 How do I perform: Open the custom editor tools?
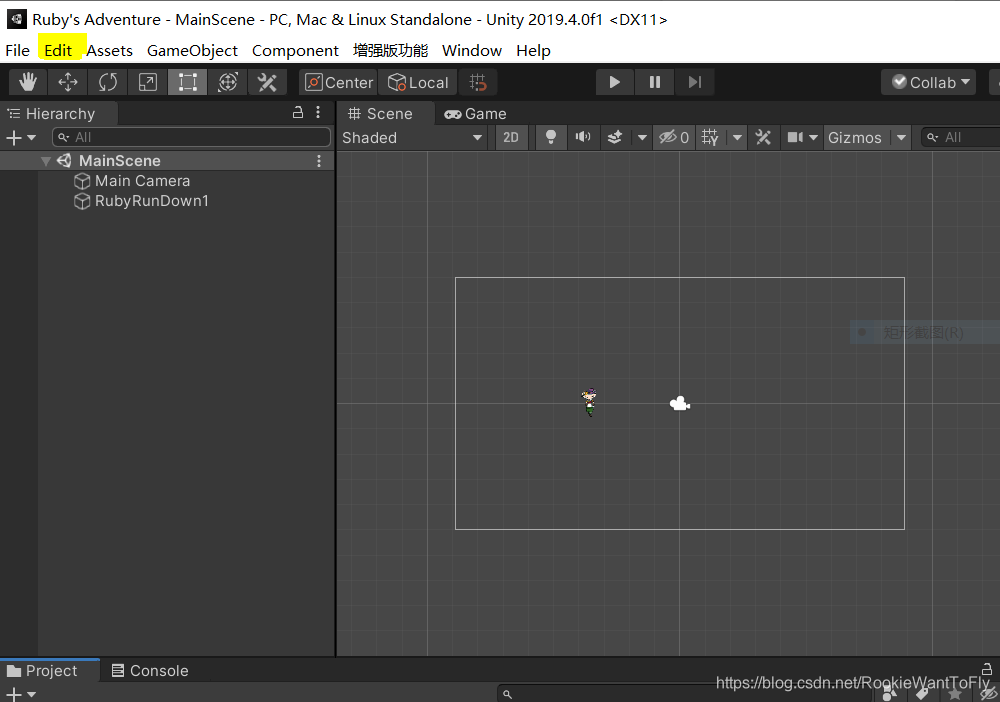(267, 82)
